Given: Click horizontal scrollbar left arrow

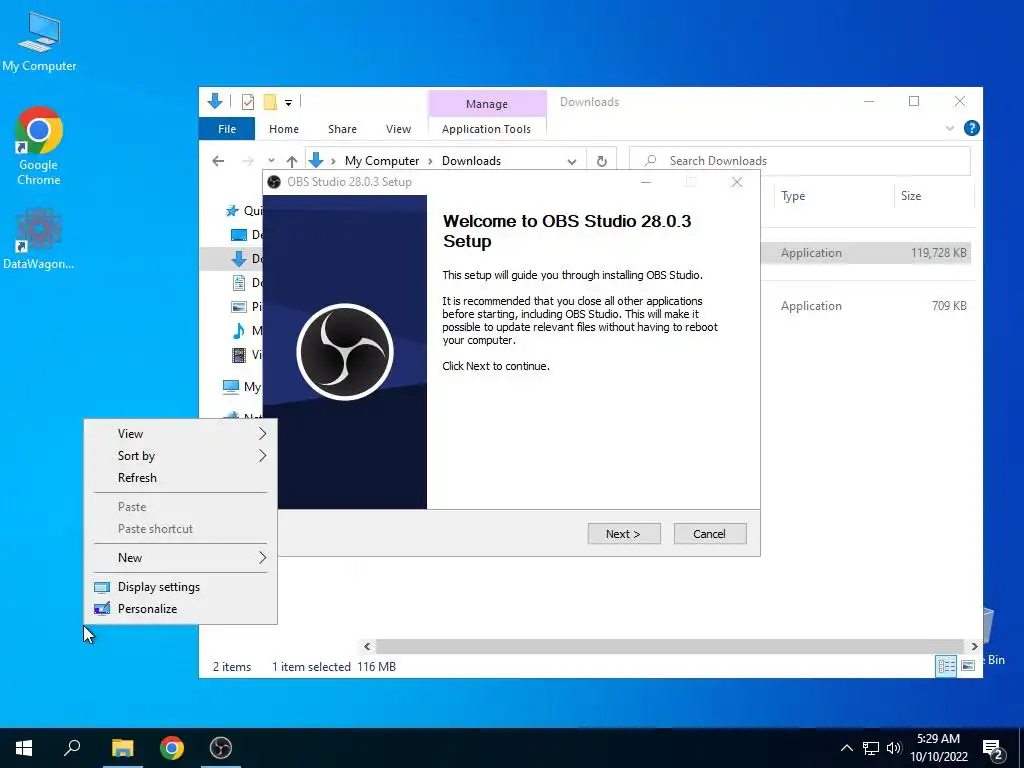Looking at the screenshot, I should pos(367,647).
